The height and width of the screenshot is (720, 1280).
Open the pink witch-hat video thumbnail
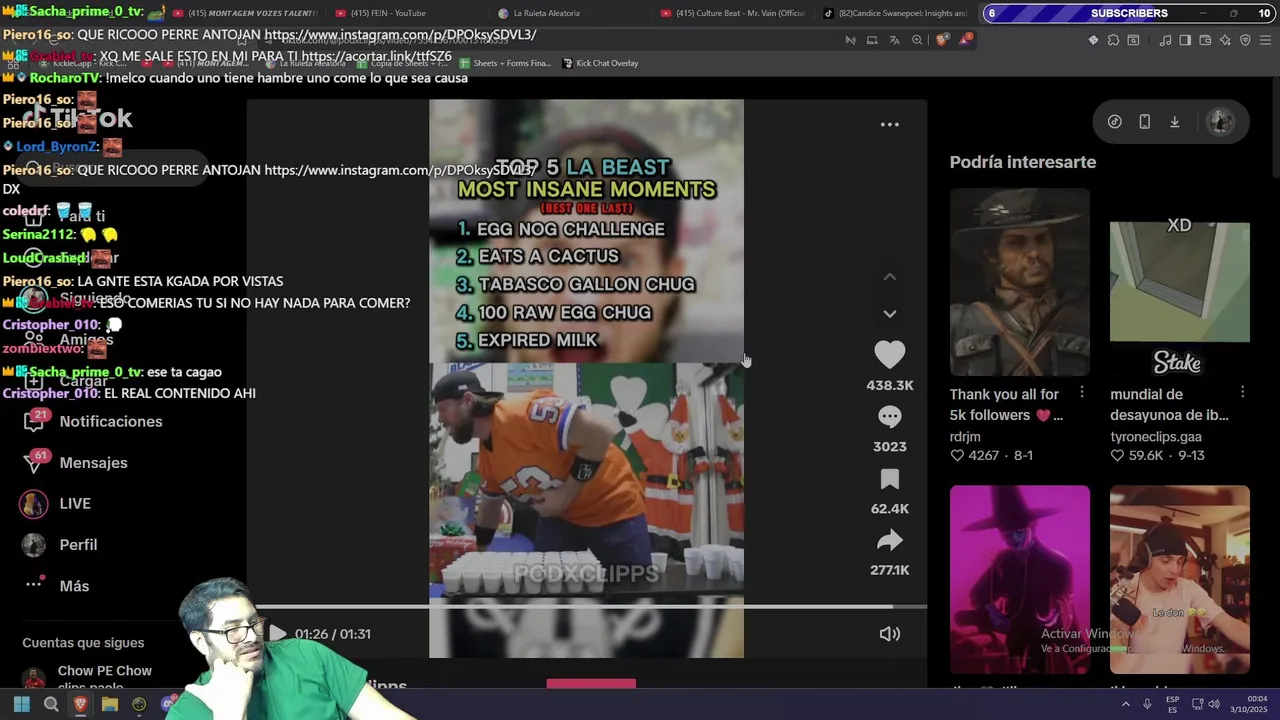click(x=1019, y=579)
